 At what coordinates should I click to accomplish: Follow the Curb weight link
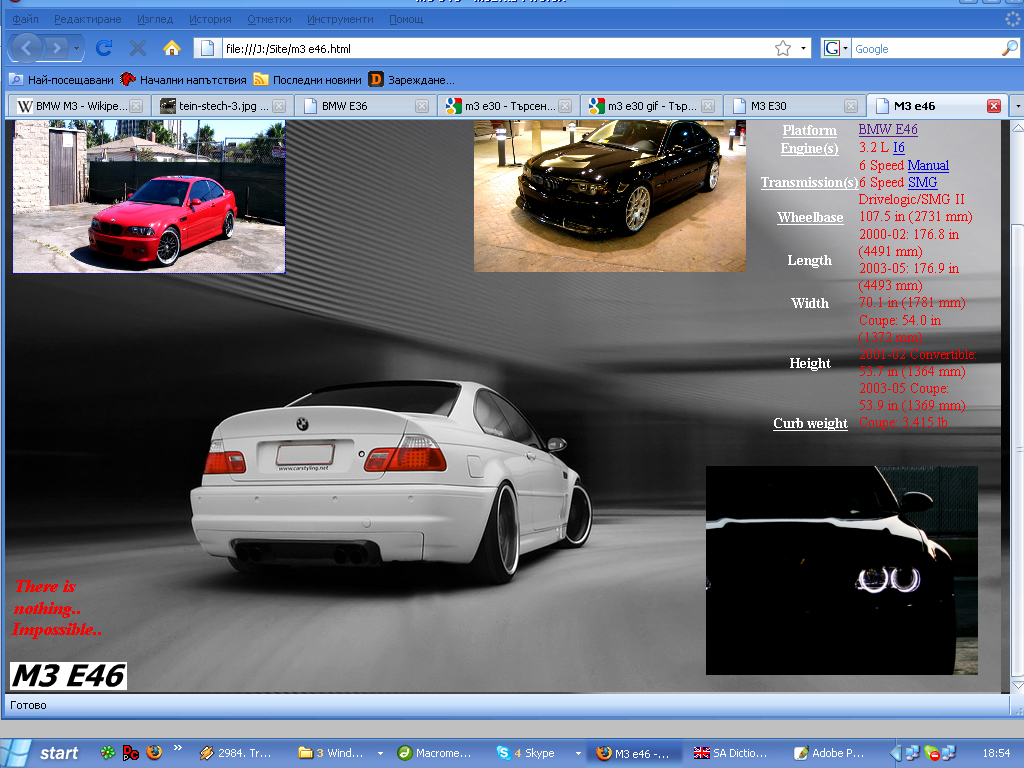point(810,423)
